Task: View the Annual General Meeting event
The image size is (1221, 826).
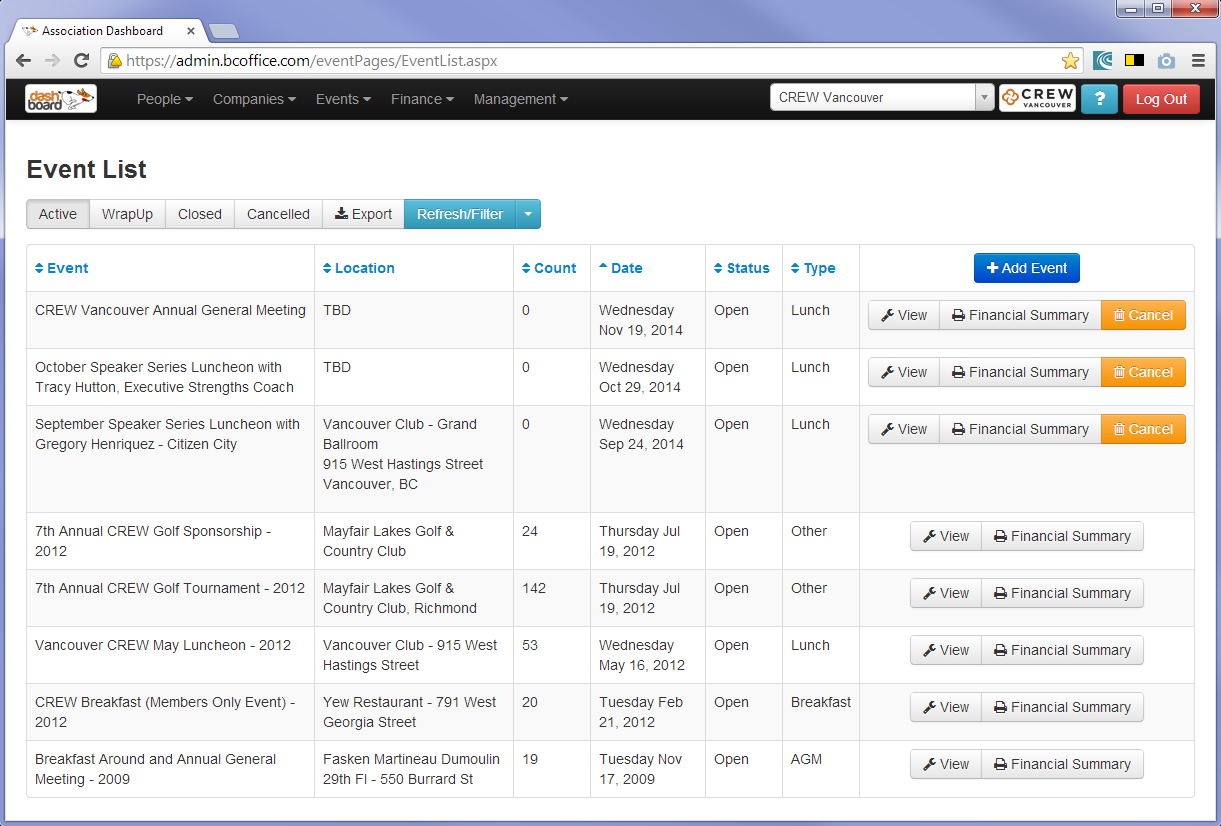Action: click(904, 315)
